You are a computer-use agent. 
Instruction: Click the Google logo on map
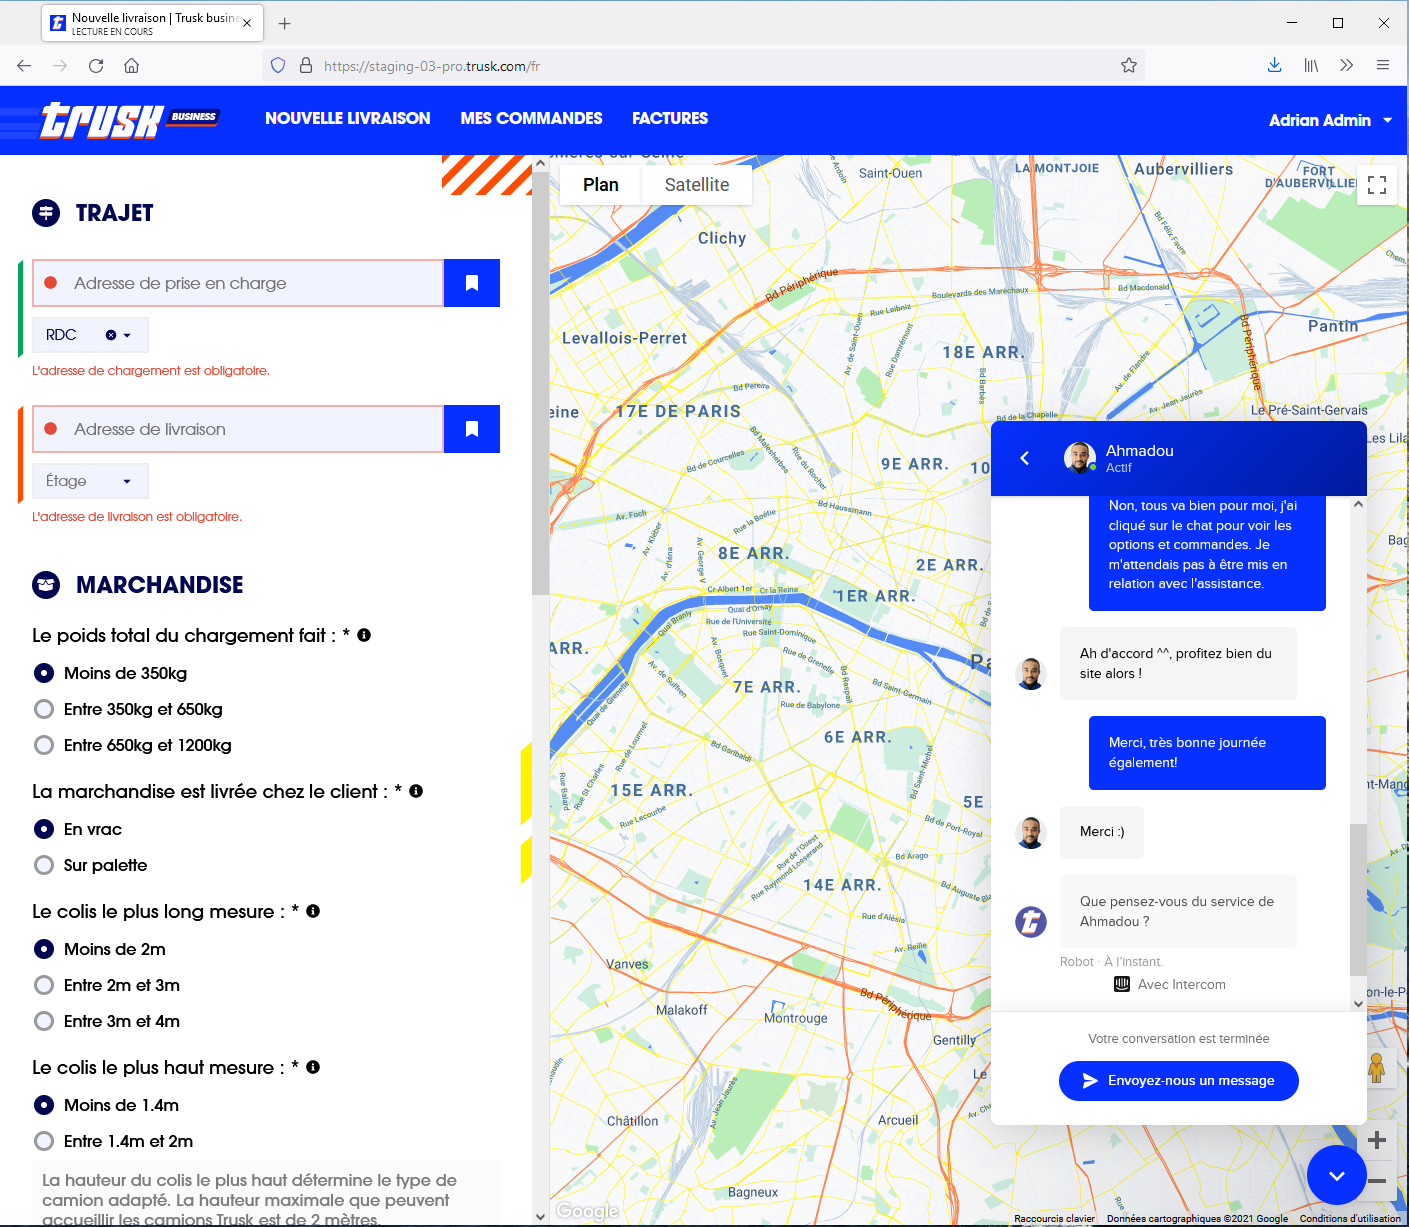(x=587, y=1211)
